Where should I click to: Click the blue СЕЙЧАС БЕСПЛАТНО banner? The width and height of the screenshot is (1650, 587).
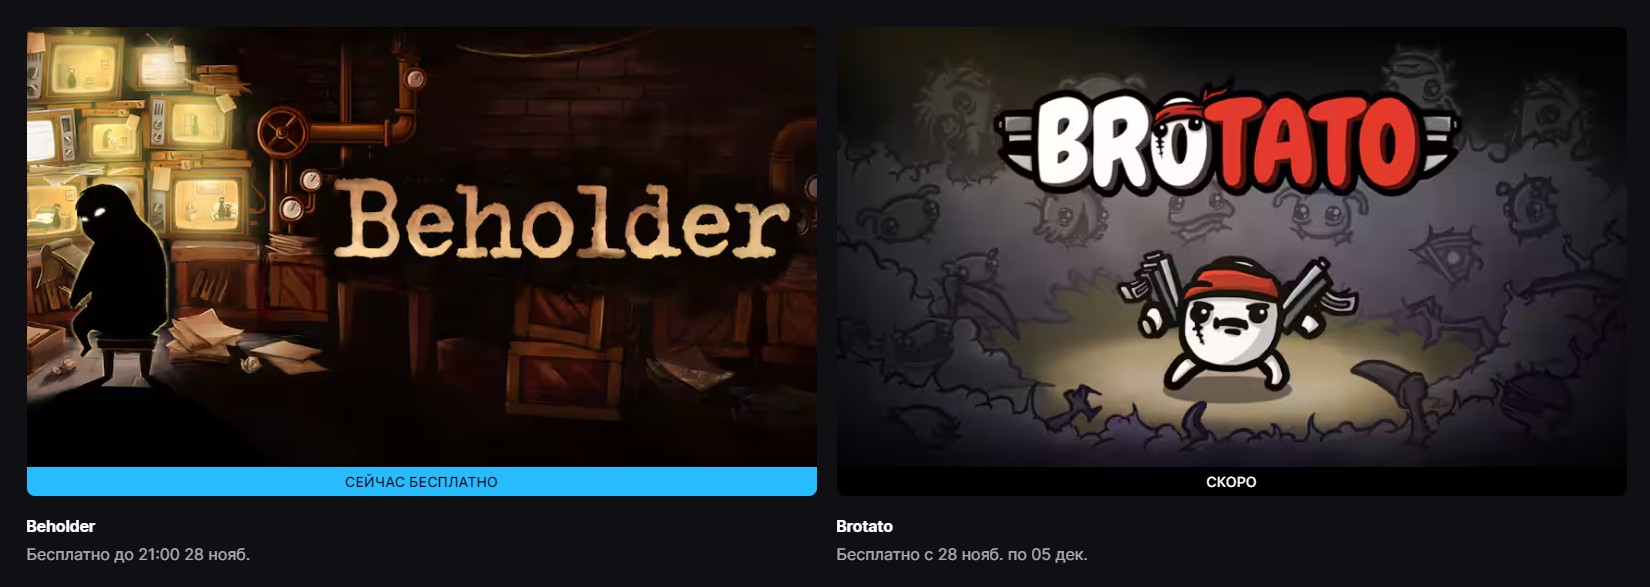coord(421,481)
